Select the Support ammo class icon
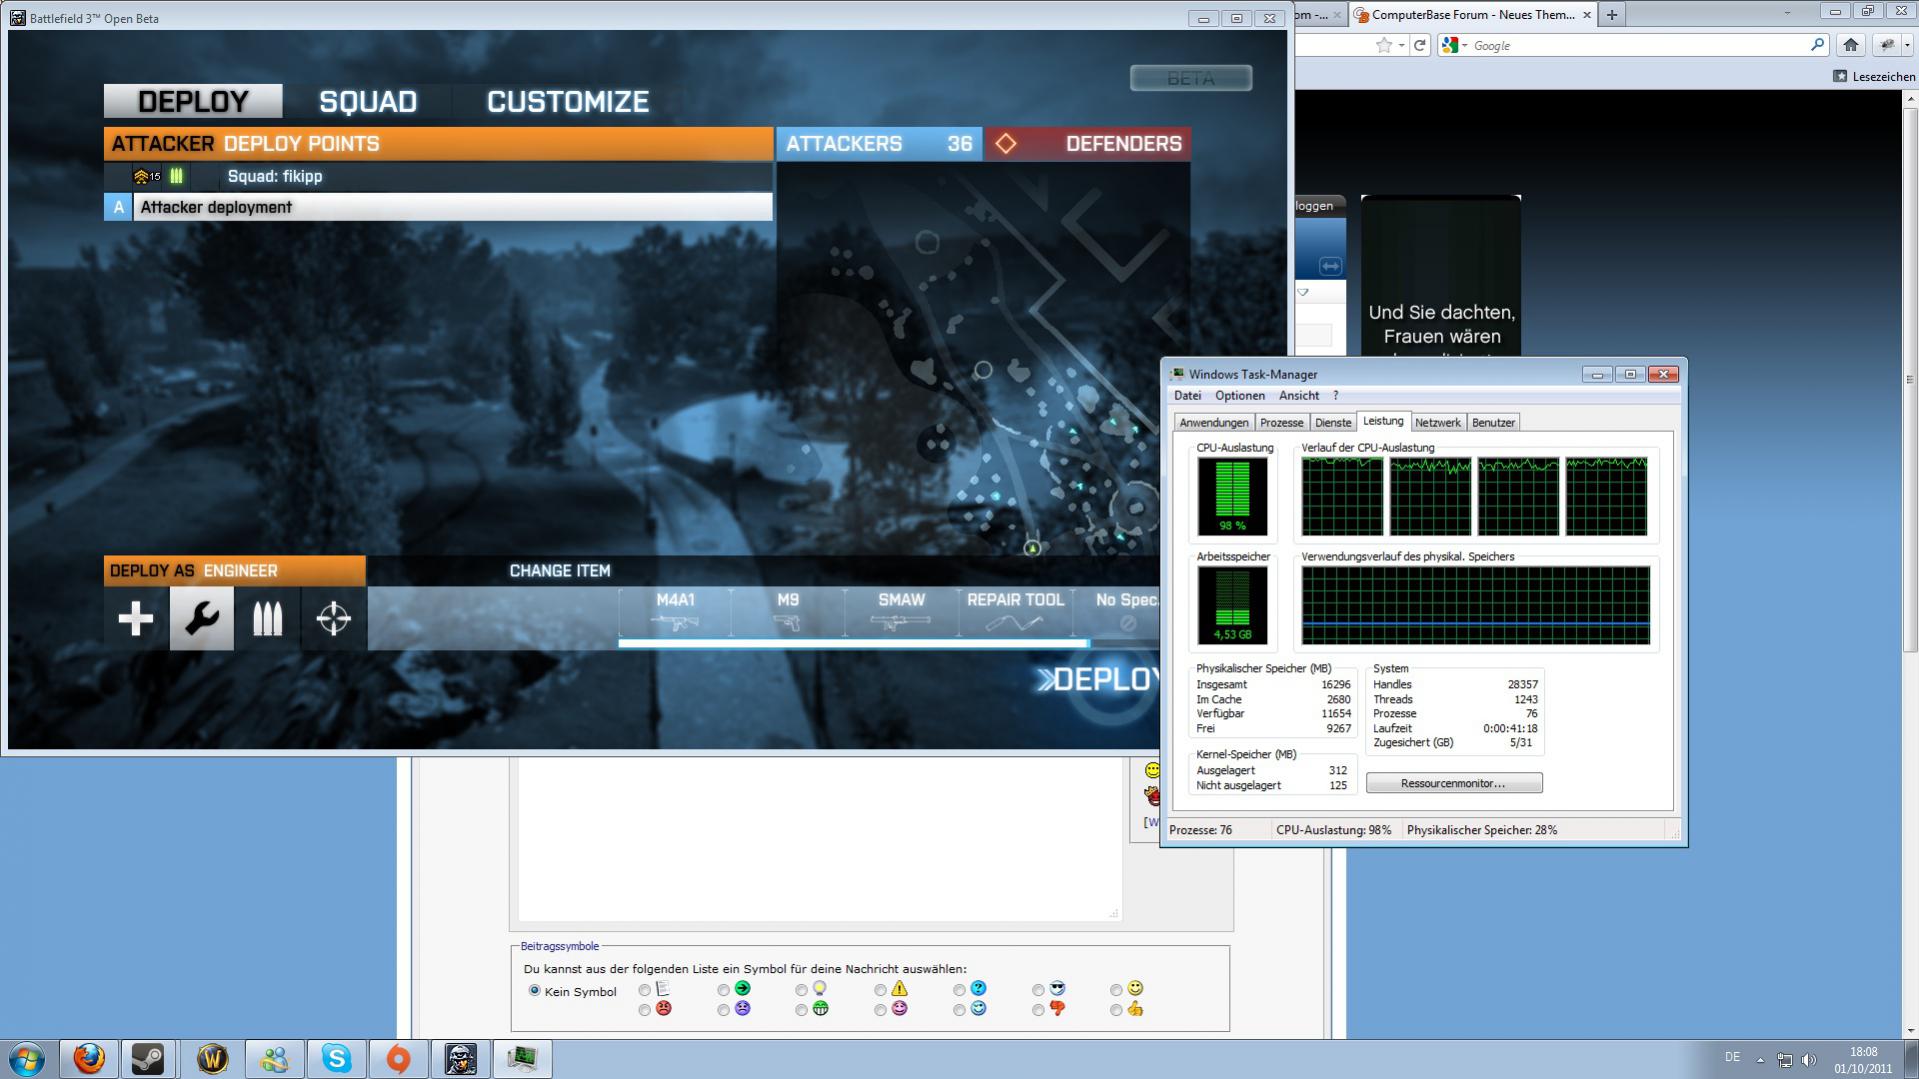The width and height of the screenshot is (1919, 1079). (x=267, y=619)
